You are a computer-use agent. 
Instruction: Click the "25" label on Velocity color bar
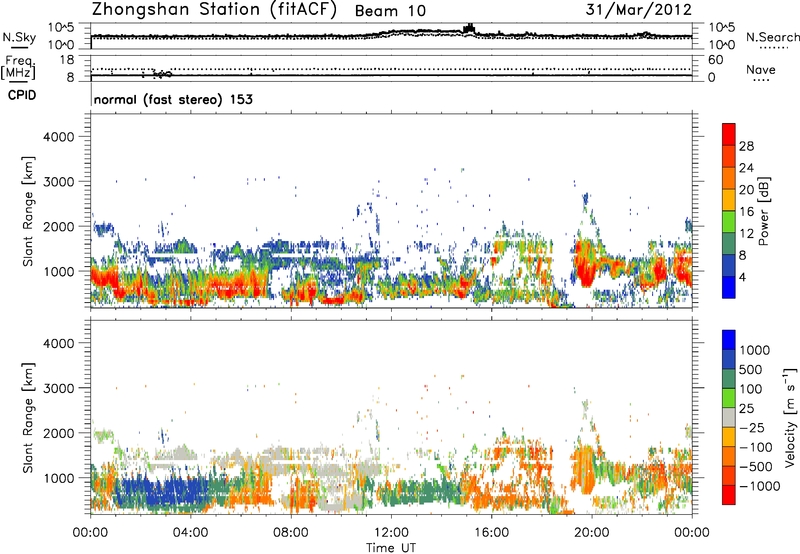746,409
